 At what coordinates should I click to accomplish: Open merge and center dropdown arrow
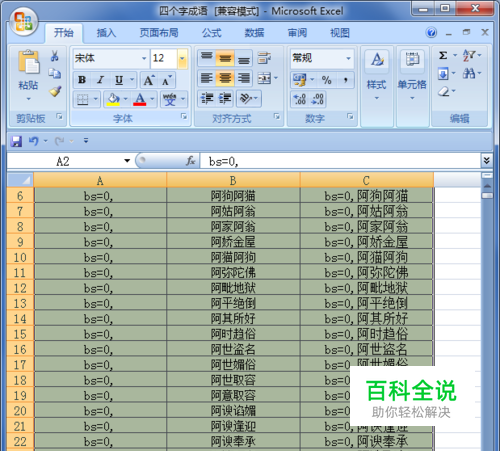click(x=276, y=78)
